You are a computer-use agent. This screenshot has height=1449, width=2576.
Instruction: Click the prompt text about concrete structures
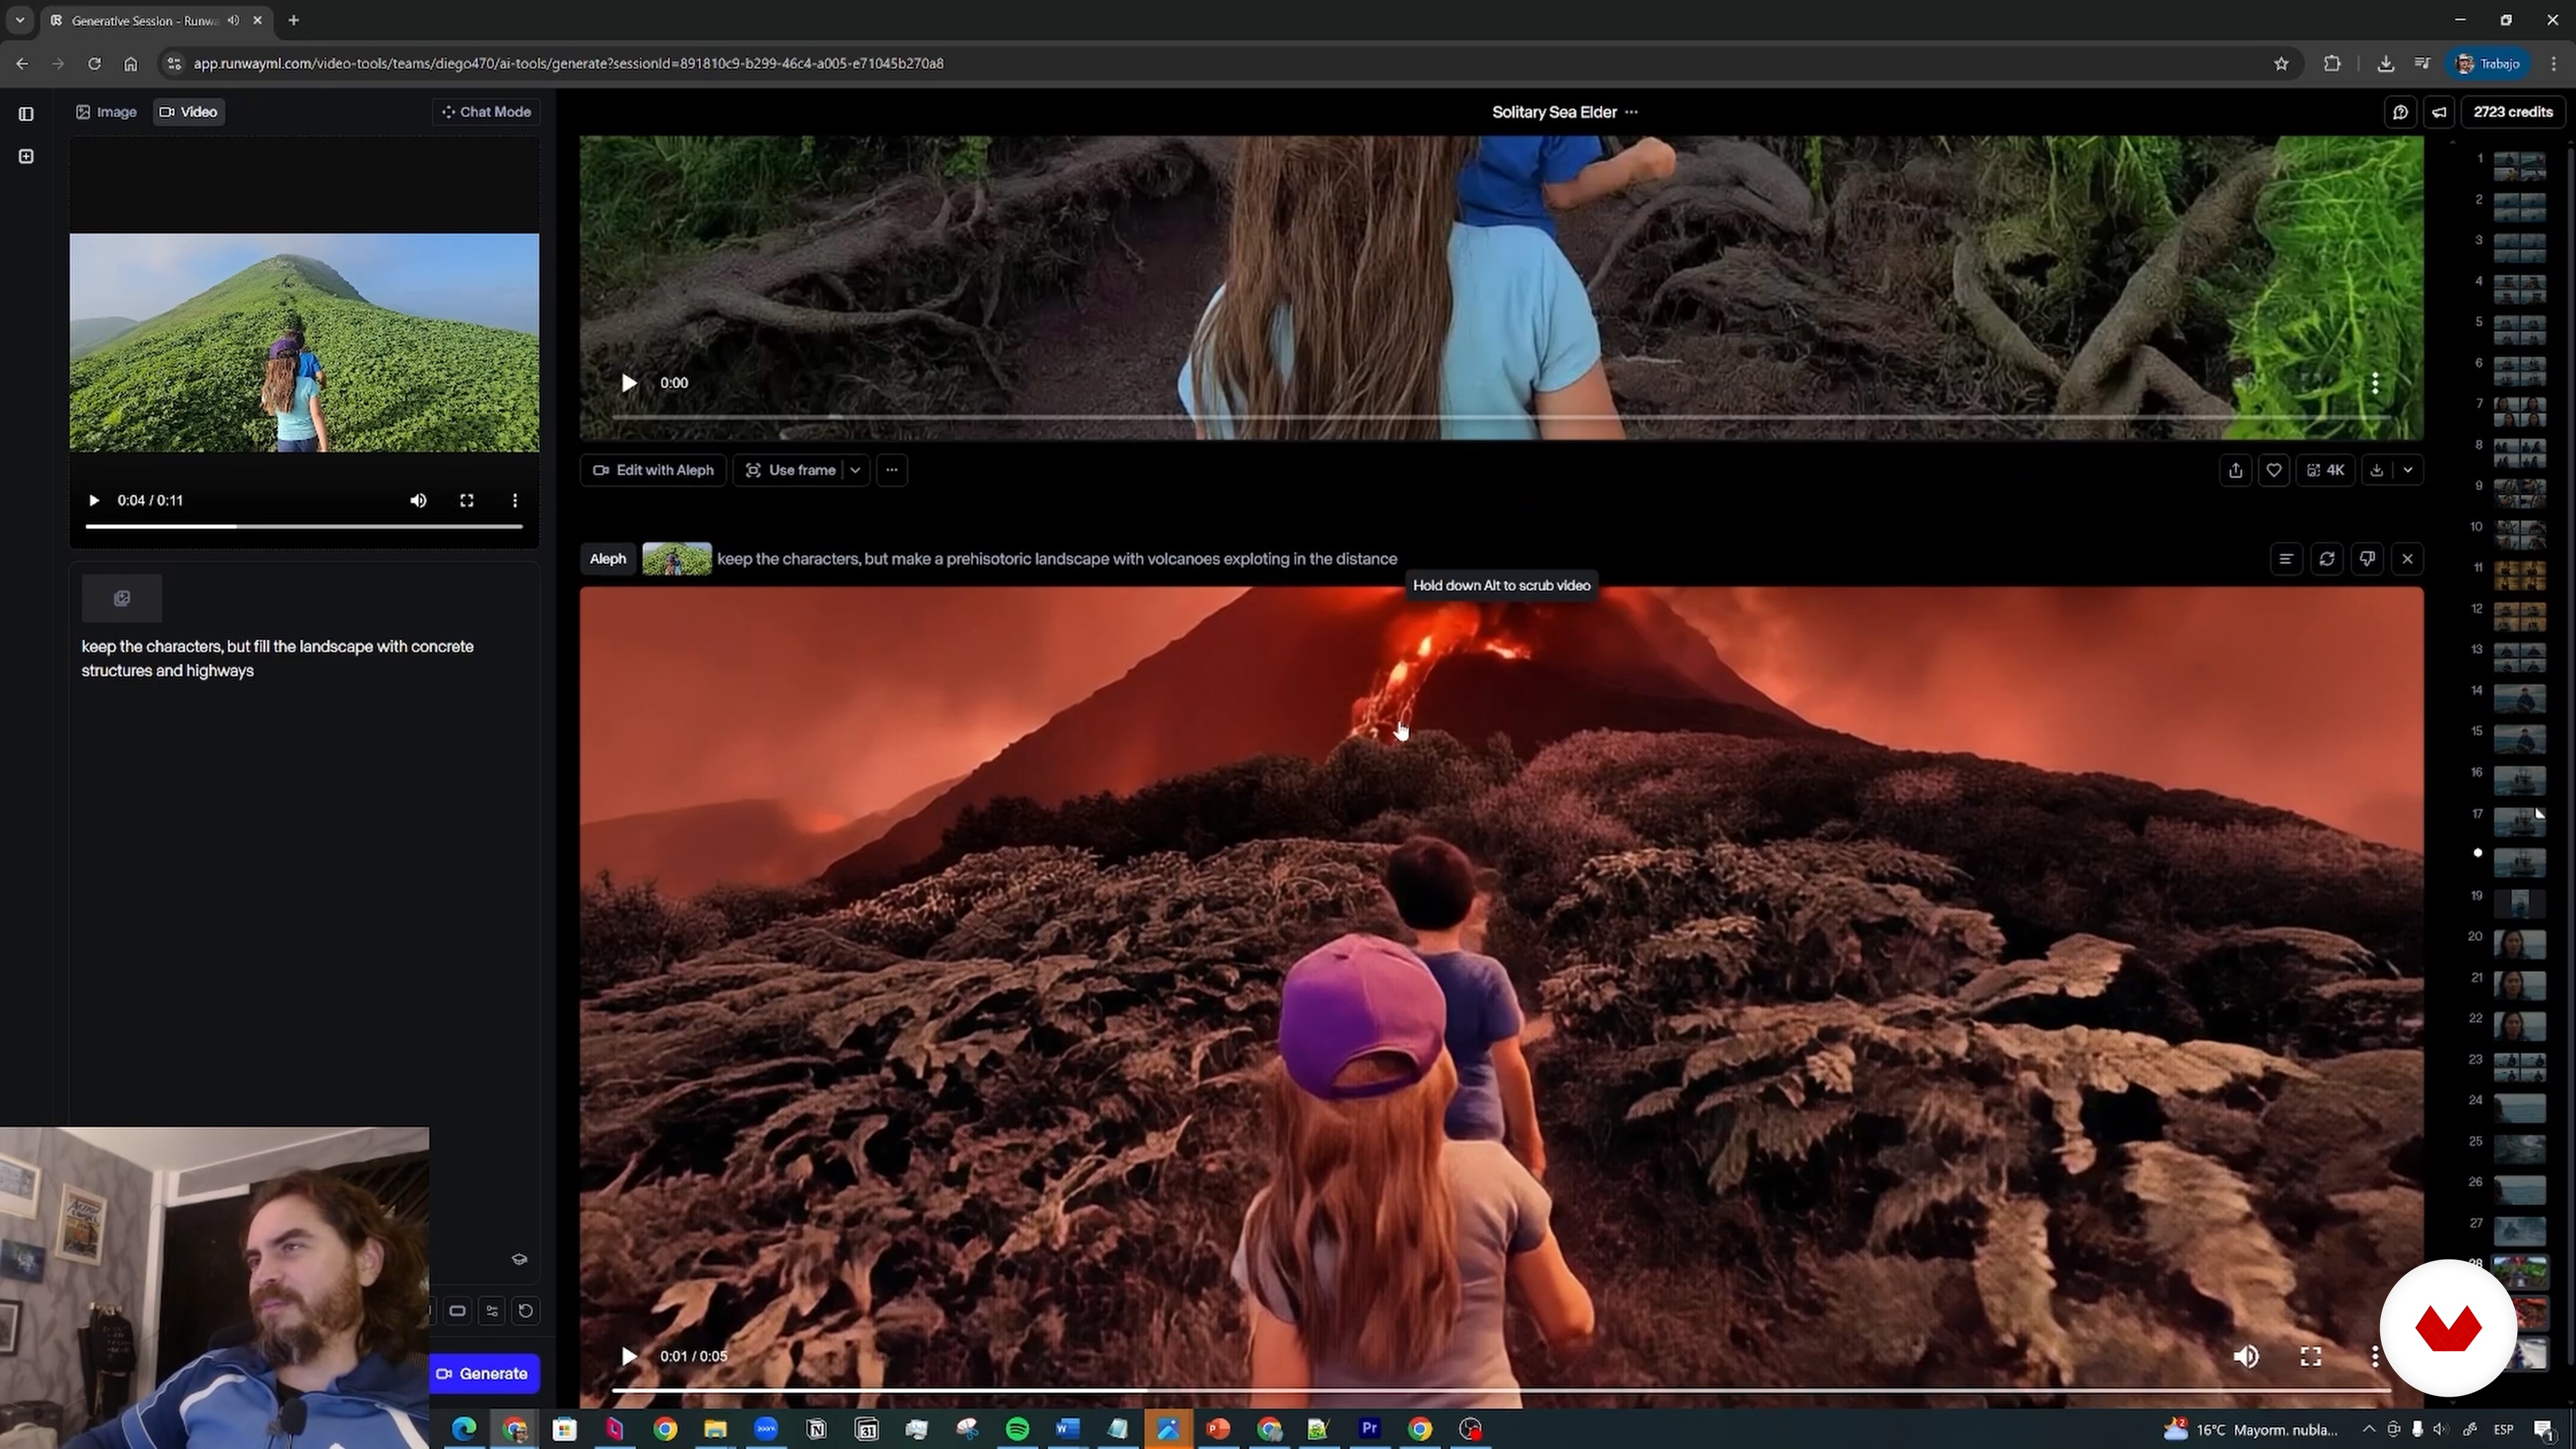pyautogui.click(x=278, y=659)
